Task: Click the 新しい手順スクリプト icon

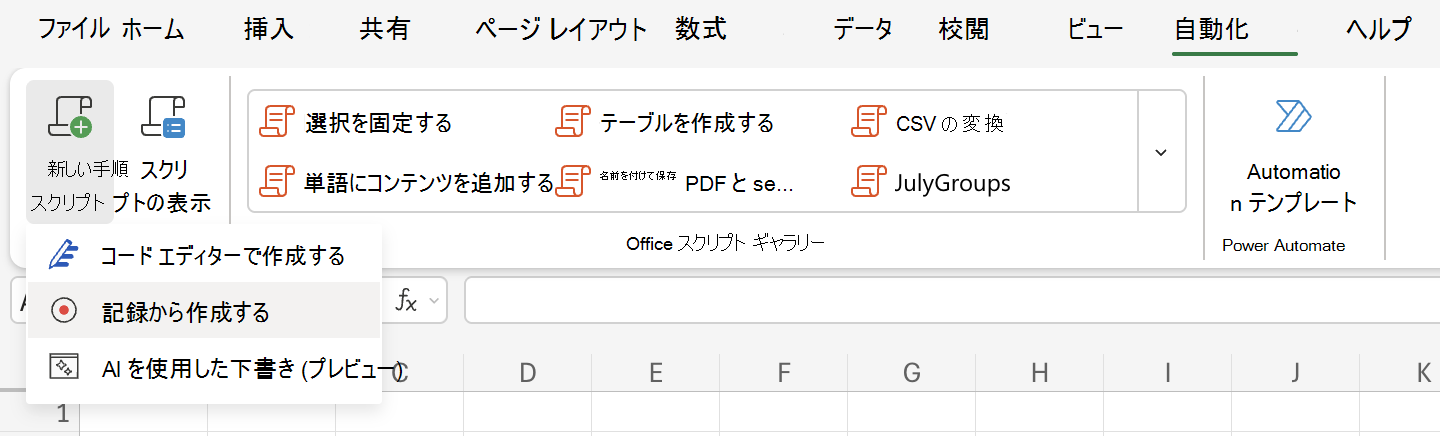Action: [x=70, y=118]
